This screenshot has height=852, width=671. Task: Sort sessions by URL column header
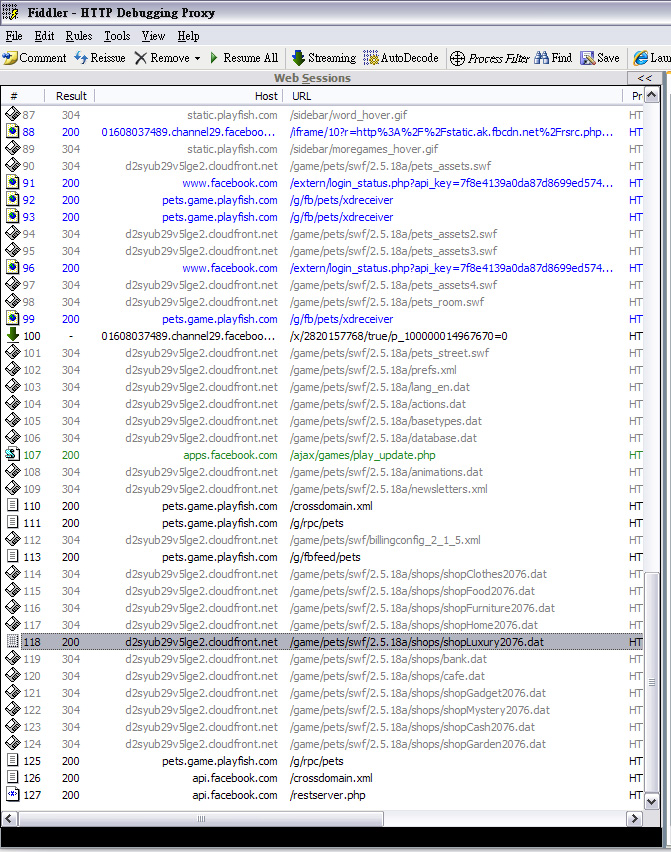pyautogui.click(x=453, y=96)
